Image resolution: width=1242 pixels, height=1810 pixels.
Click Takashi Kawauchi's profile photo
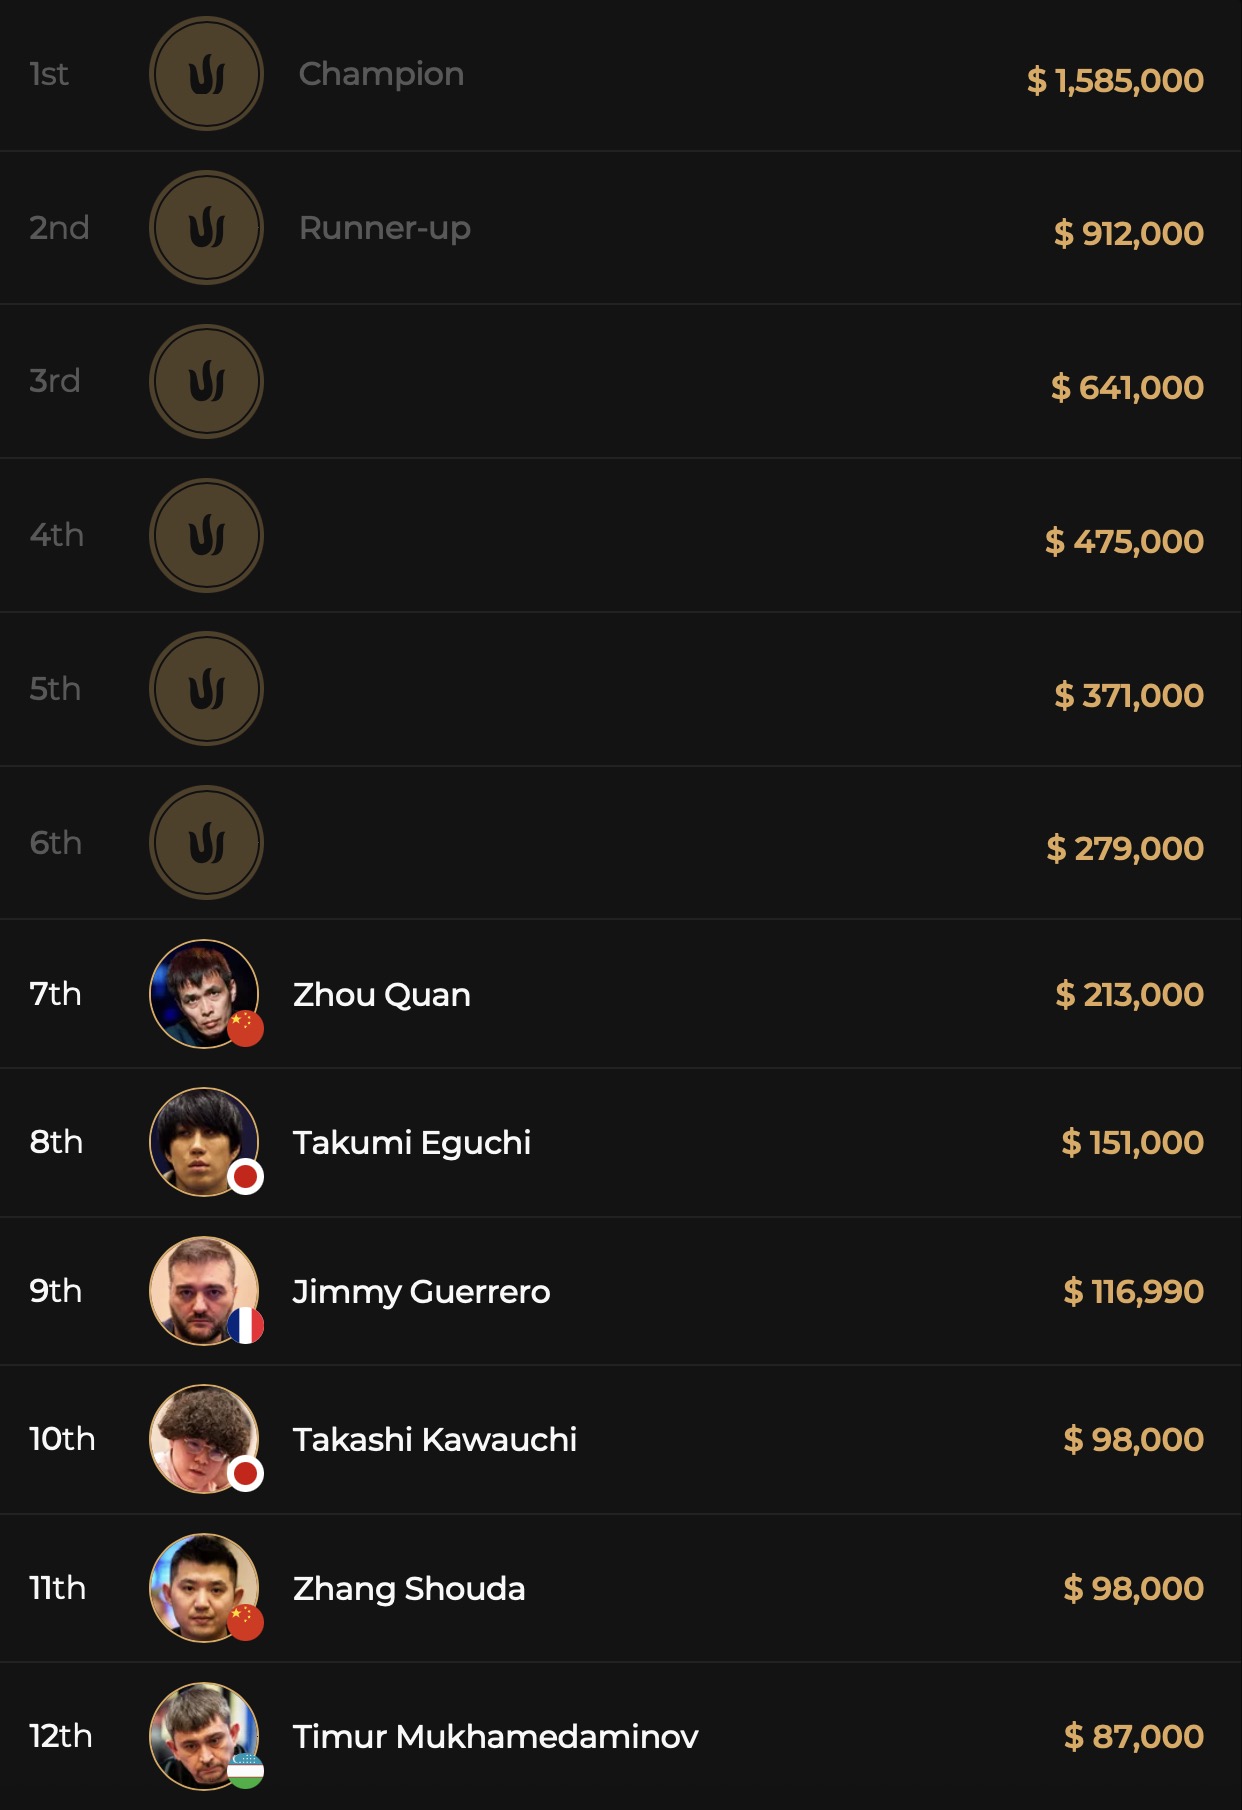tap(203, 1438)
